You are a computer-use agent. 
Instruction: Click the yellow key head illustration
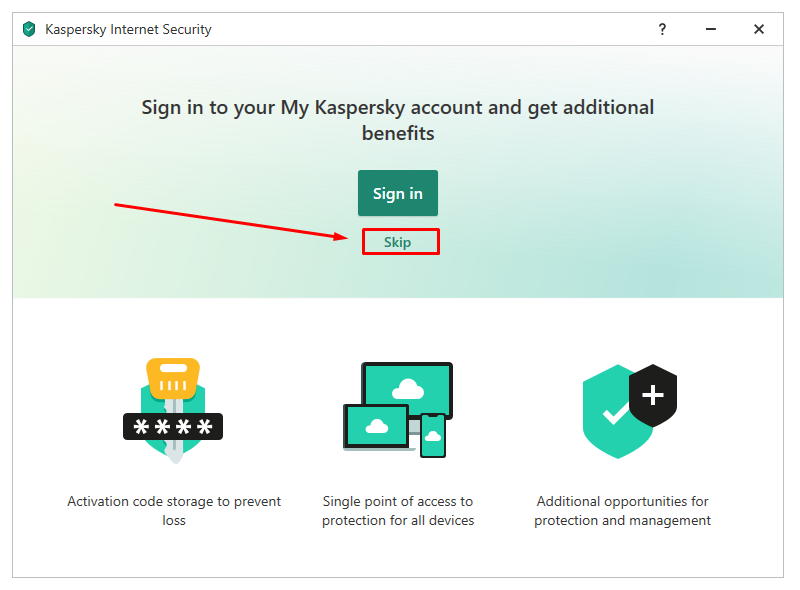pyautogui.click(x=173, y=378)
